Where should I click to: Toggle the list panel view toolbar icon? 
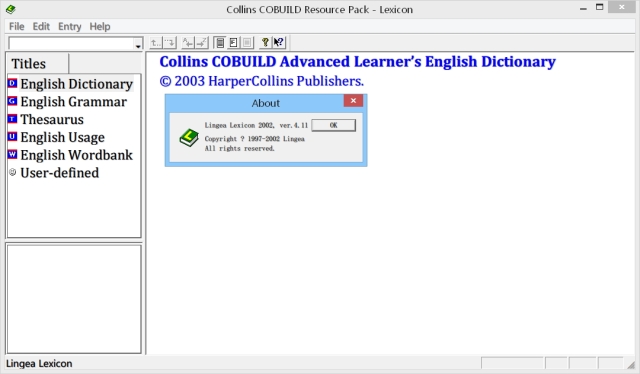(x=220, y=42)
